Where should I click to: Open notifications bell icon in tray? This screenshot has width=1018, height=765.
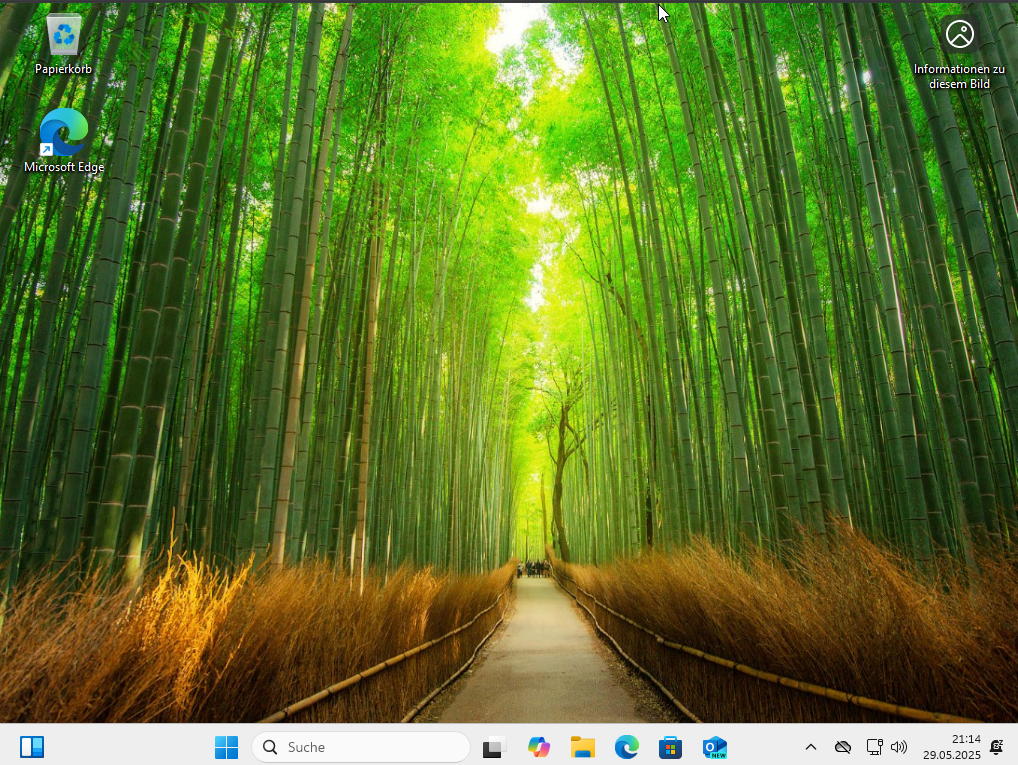pyautogui.click(x=996, y=747)
